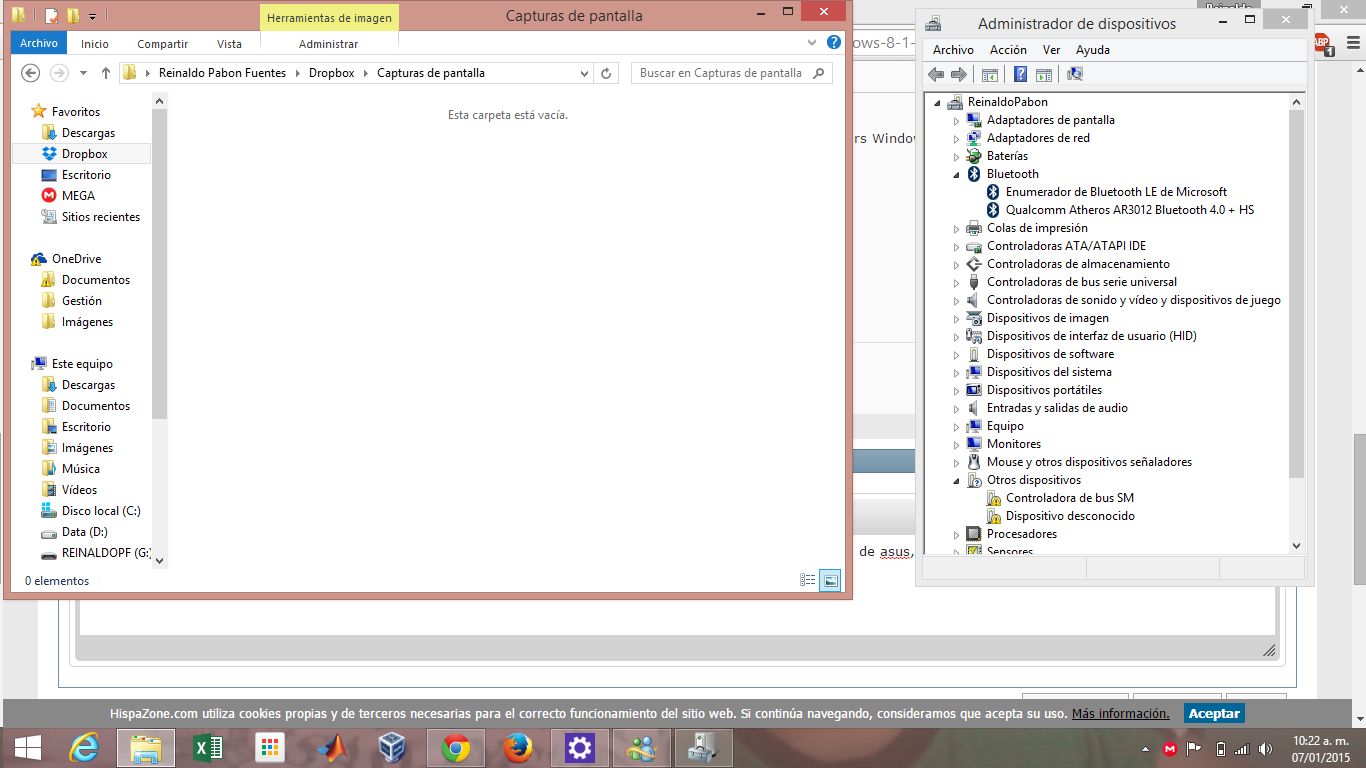The width and height of the screenshot is (1366, 768).
Task: Open the address bar history dropdown
Action: [x=585, y=73]
